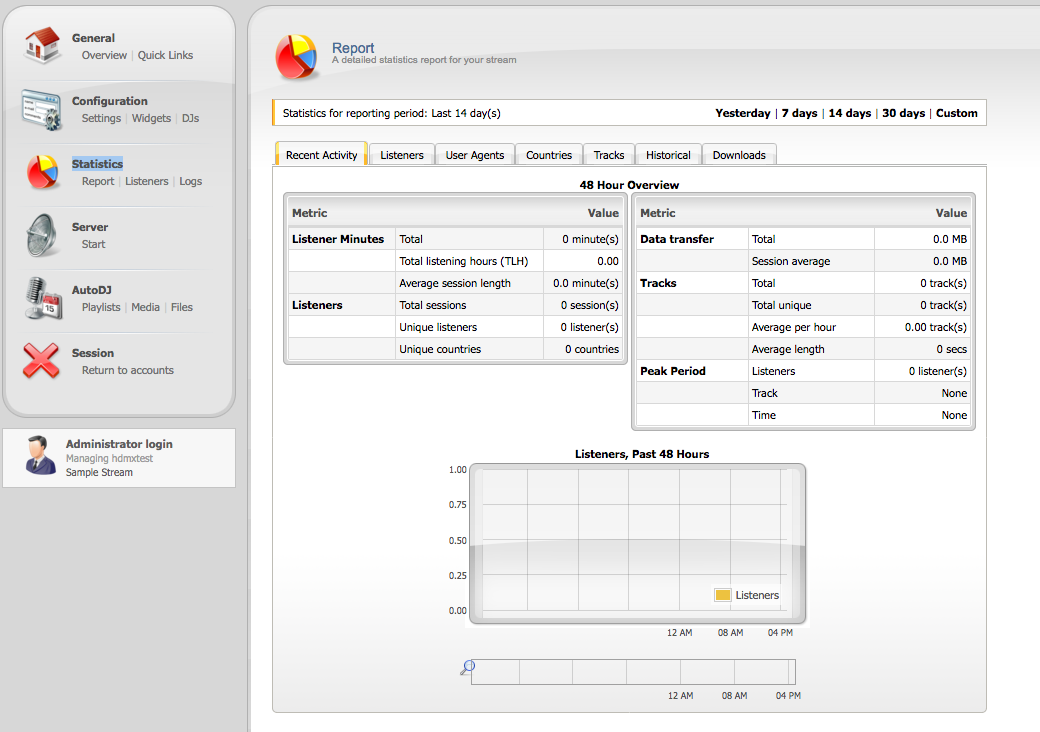Choose the Custom reporting period
This screenshot has width=1040, height=732.
click(957, 113)
